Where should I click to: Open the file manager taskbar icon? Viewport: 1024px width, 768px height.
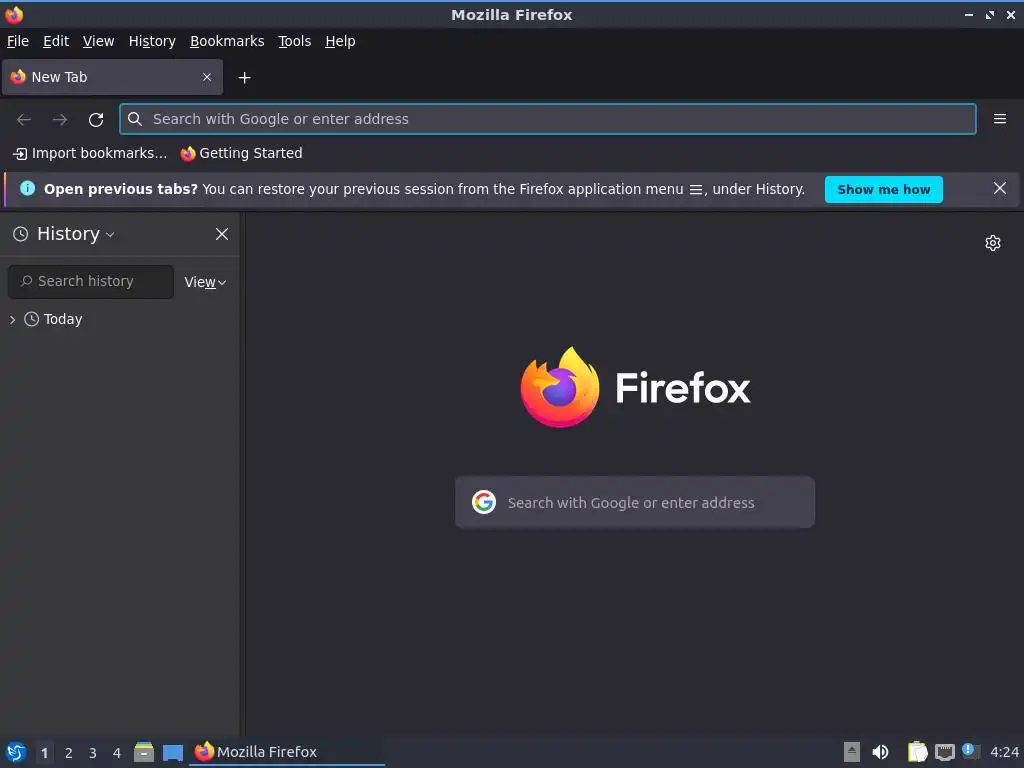click(x=144, y=752)
